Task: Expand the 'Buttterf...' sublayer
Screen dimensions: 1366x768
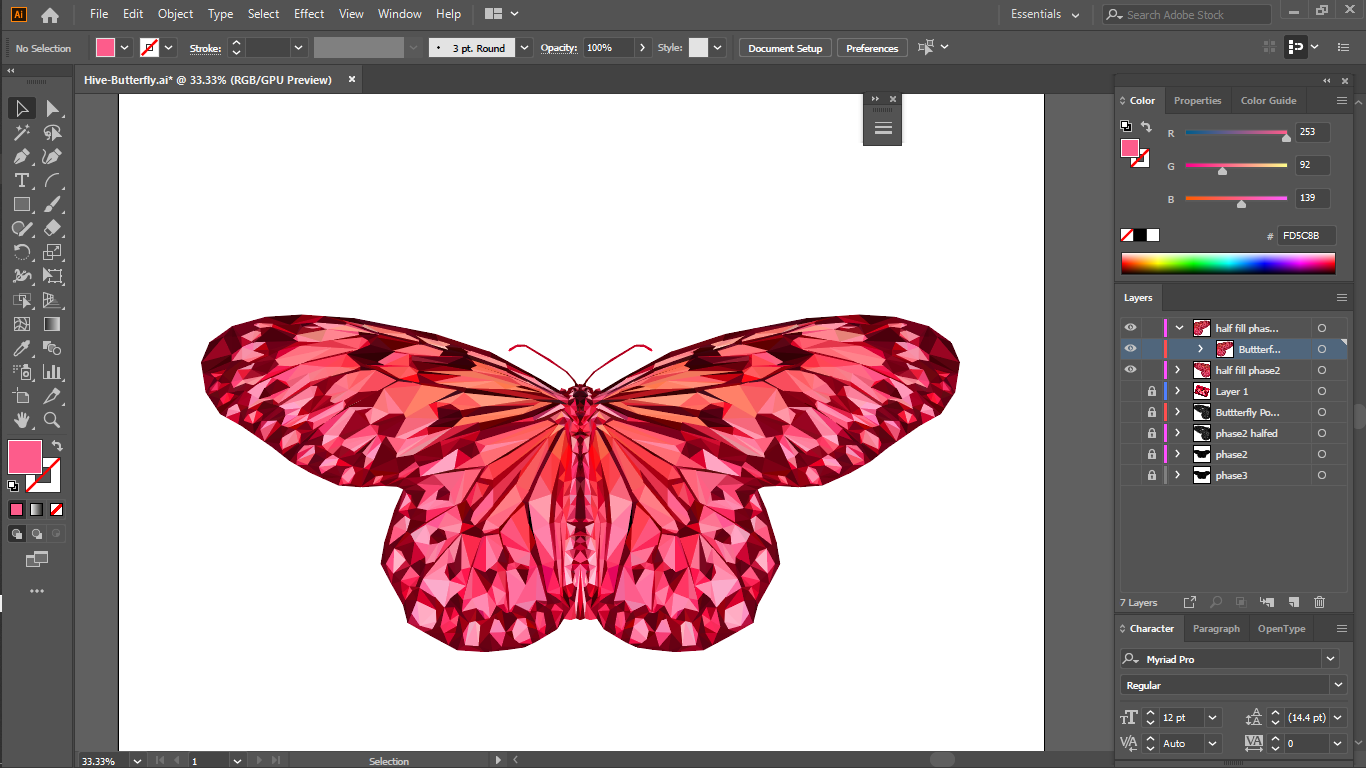Action: [1200, 349]
